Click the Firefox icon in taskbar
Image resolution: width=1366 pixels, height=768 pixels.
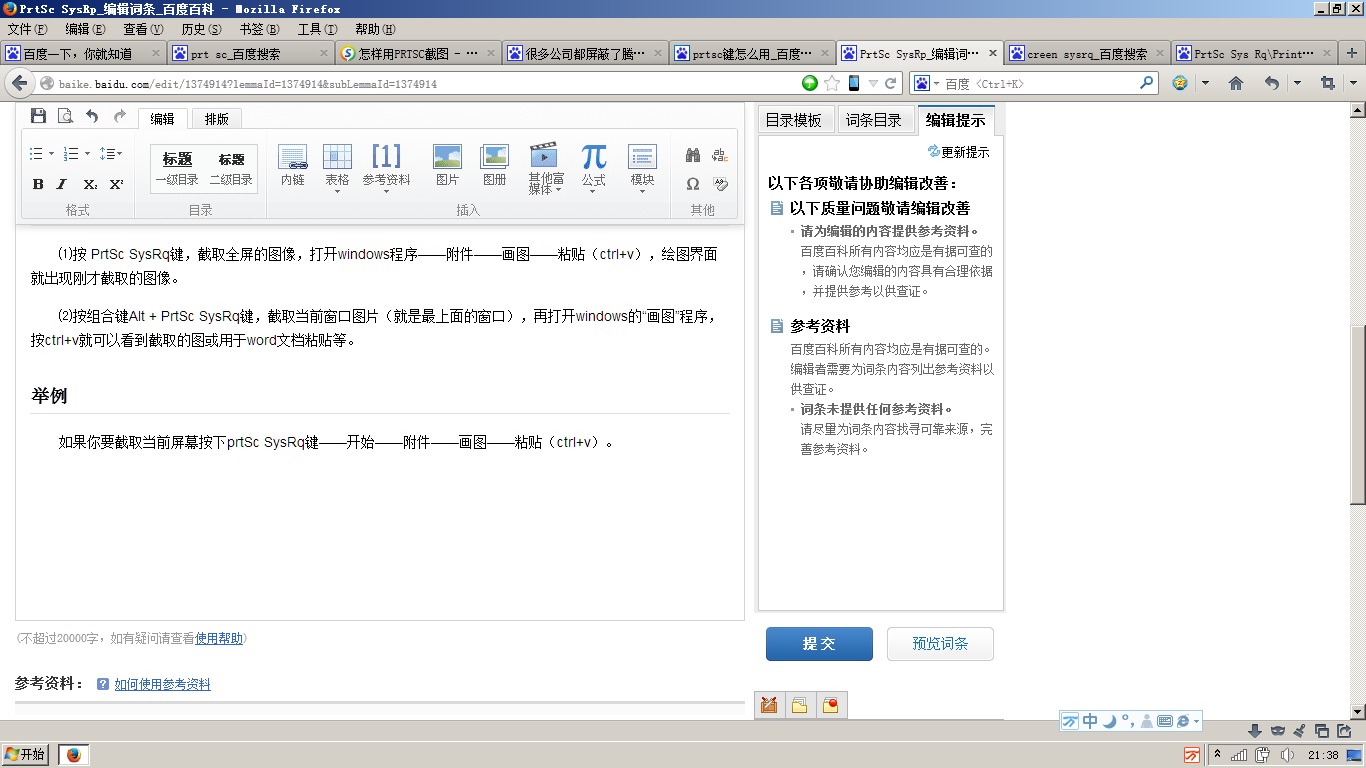point(73,755)
